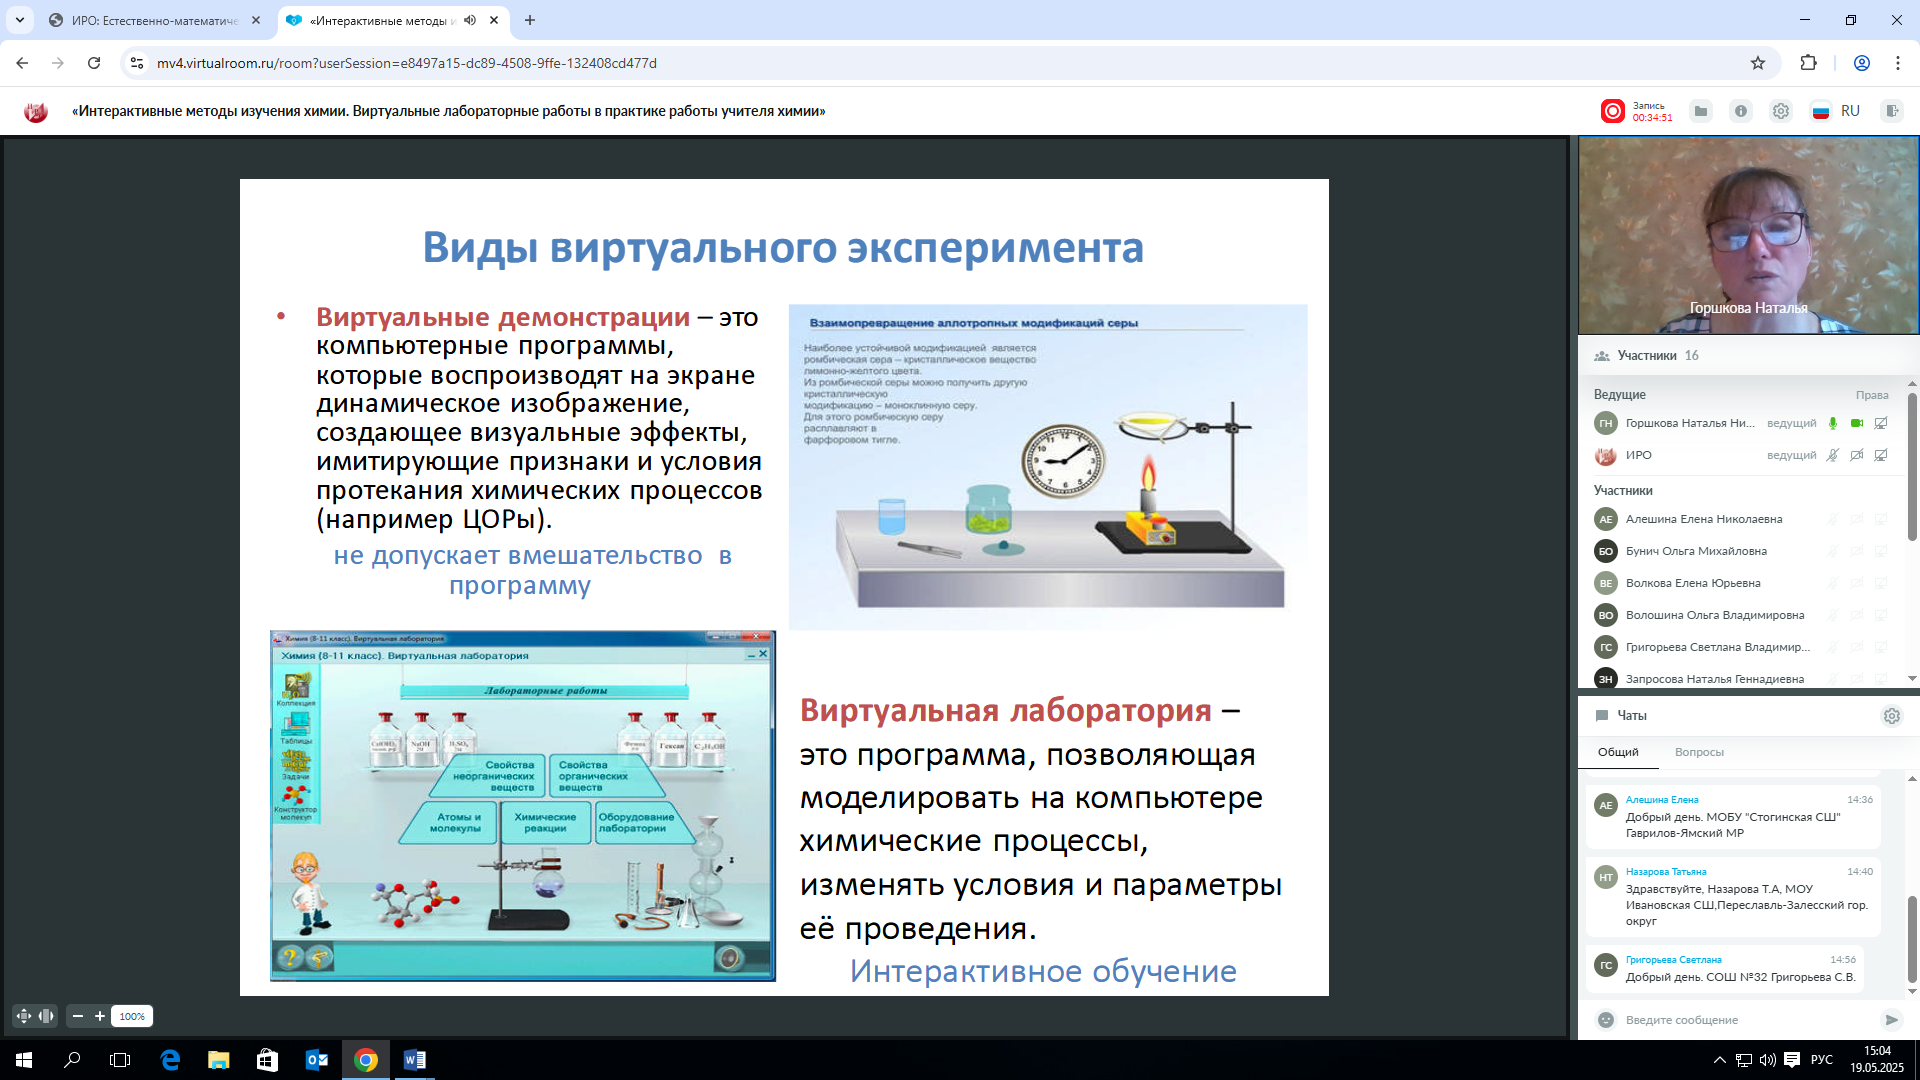Click the exit room icon
This screenshot has width=1920, height=1080.
tap(1891, 111)
